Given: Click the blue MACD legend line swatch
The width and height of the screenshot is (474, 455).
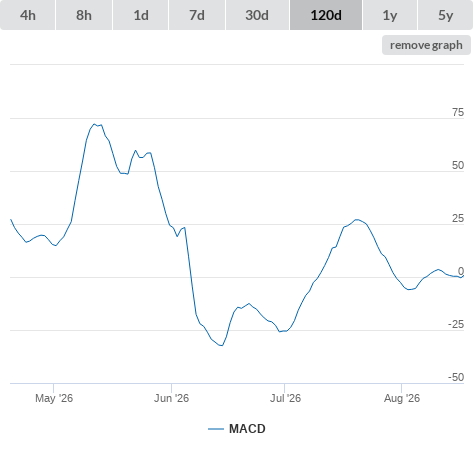Looking at the screenshot, I should point(216,429).
